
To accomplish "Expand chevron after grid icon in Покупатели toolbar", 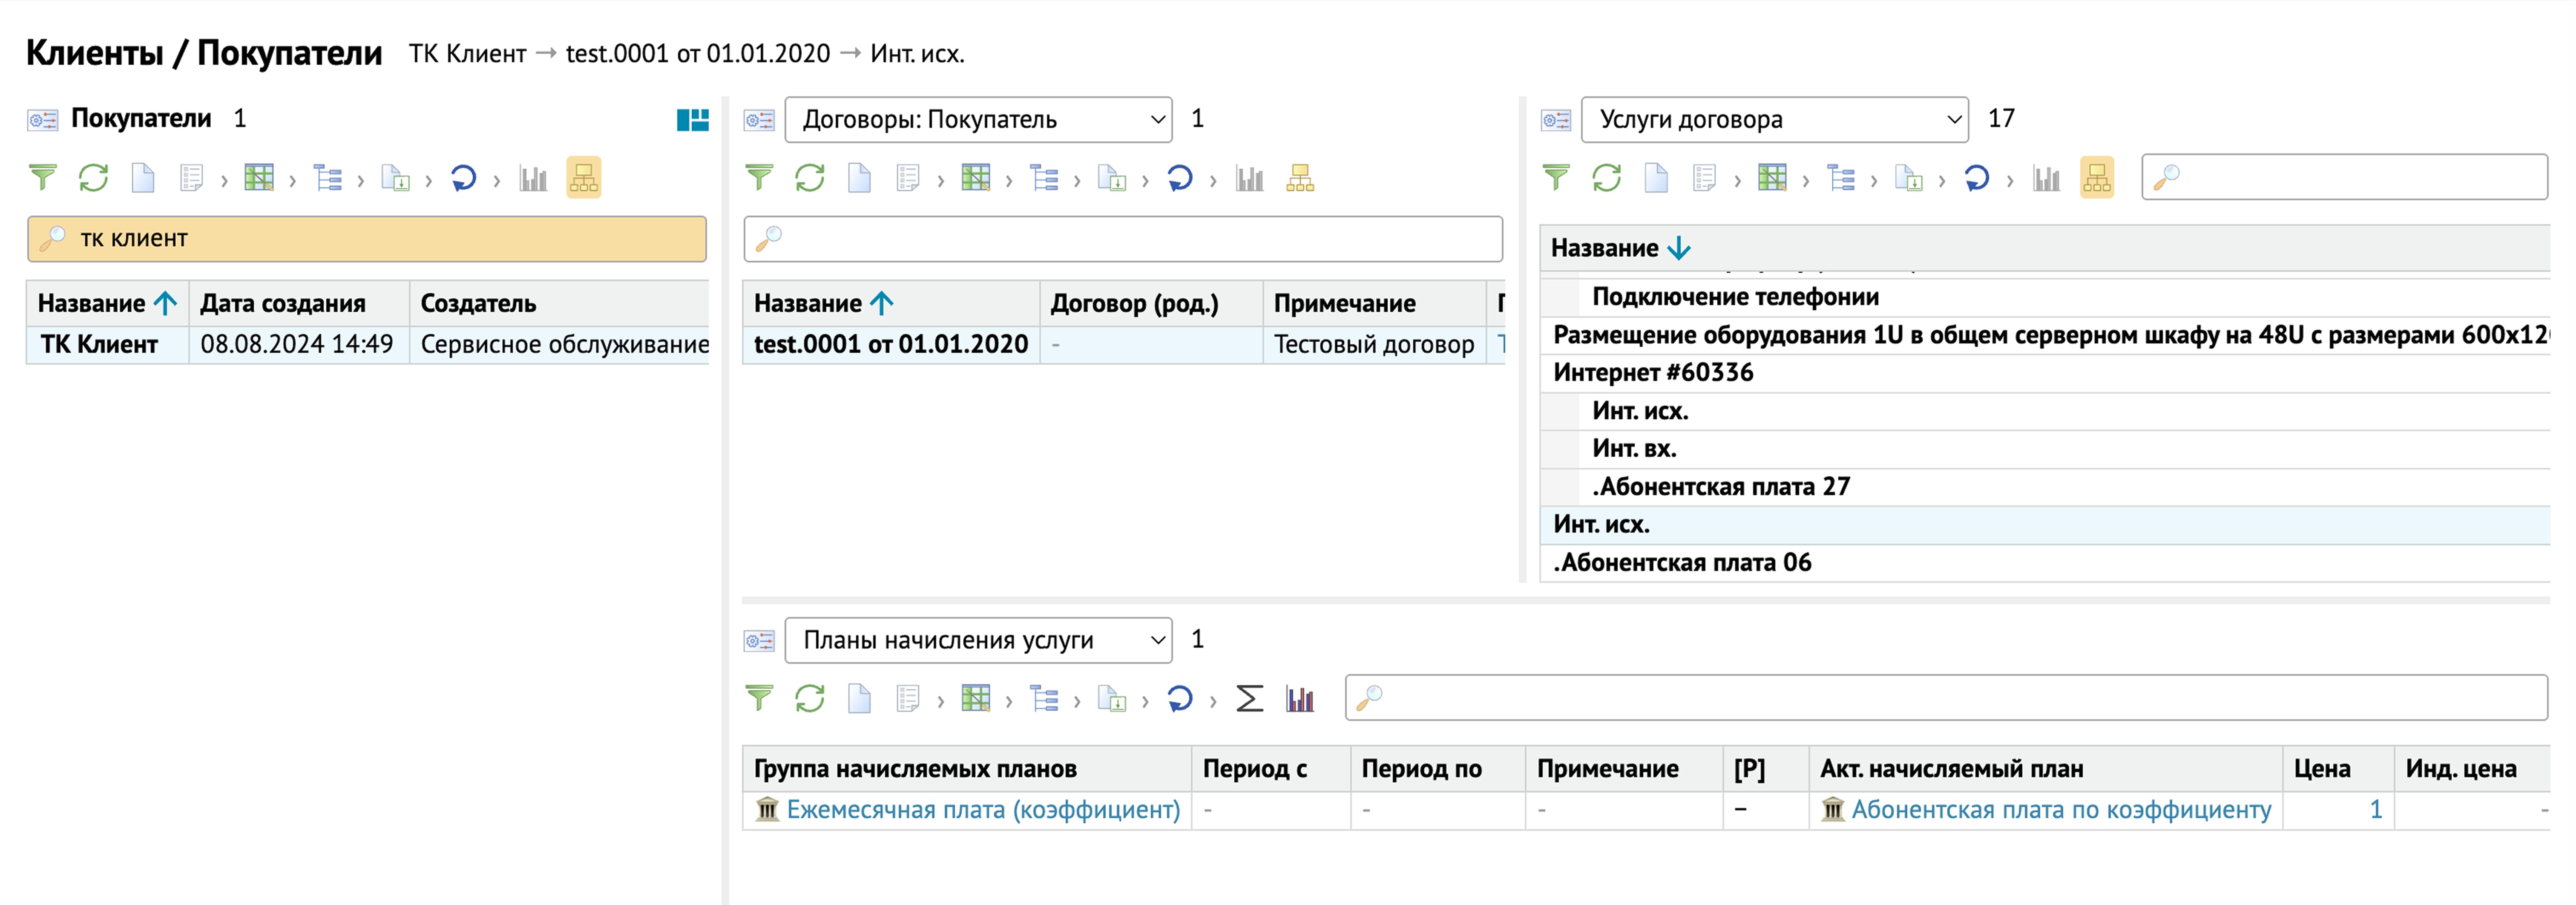I will pyautogui.click(x=292, y=181).
